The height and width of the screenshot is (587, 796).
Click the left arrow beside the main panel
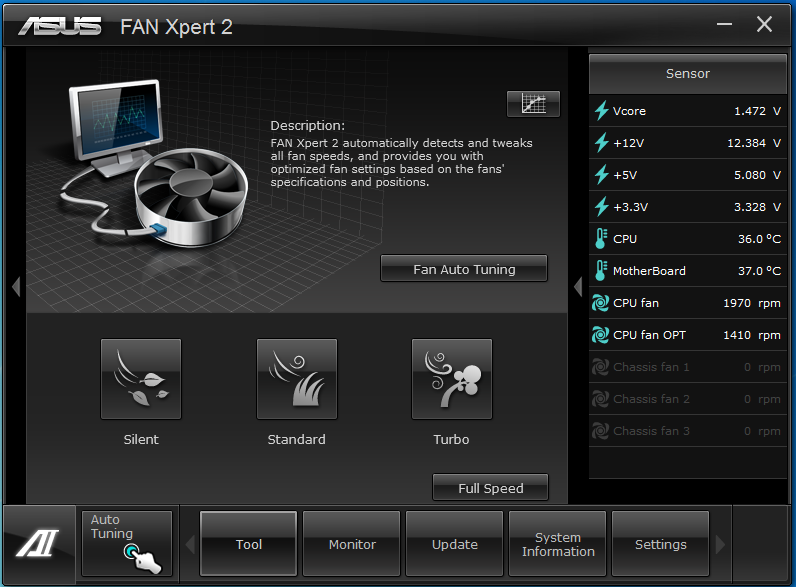tap(16, 287)
